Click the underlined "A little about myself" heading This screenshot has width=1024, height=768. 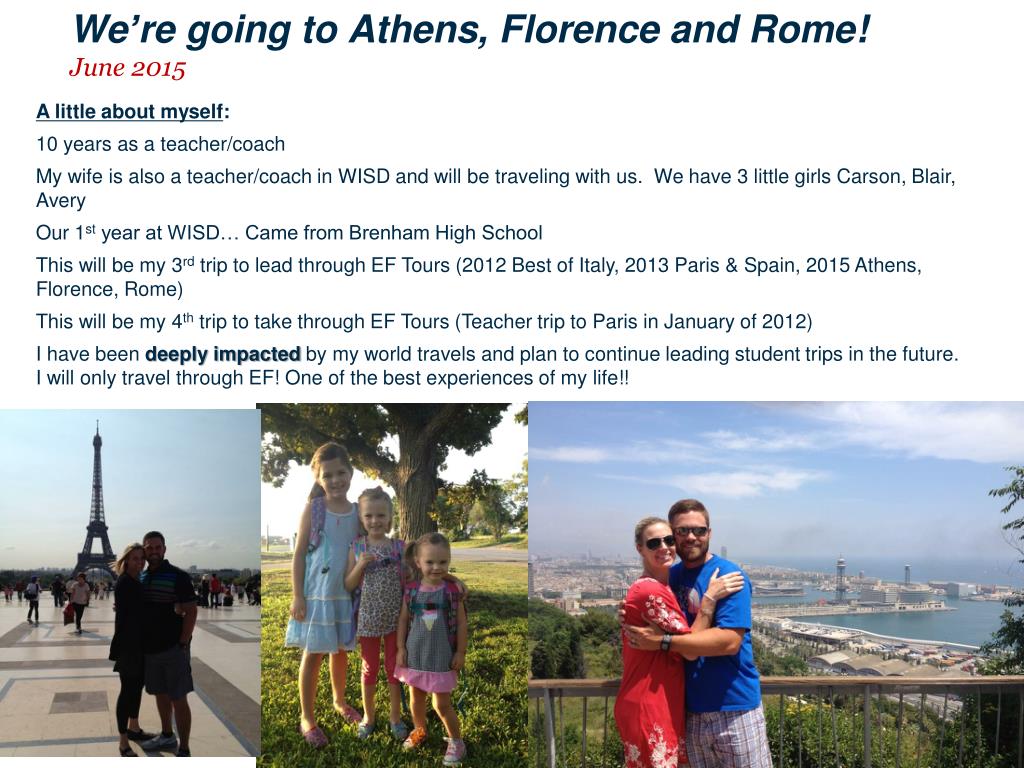(129, 112)
